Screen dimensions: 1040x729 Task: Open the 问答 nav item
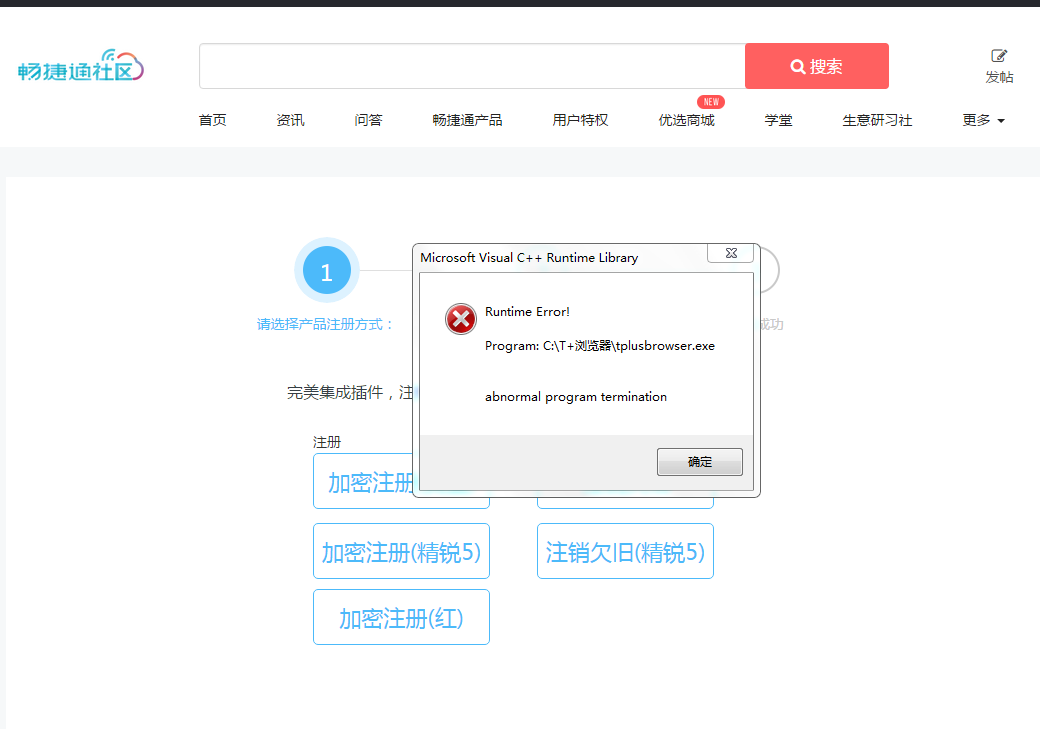[368, 120]
